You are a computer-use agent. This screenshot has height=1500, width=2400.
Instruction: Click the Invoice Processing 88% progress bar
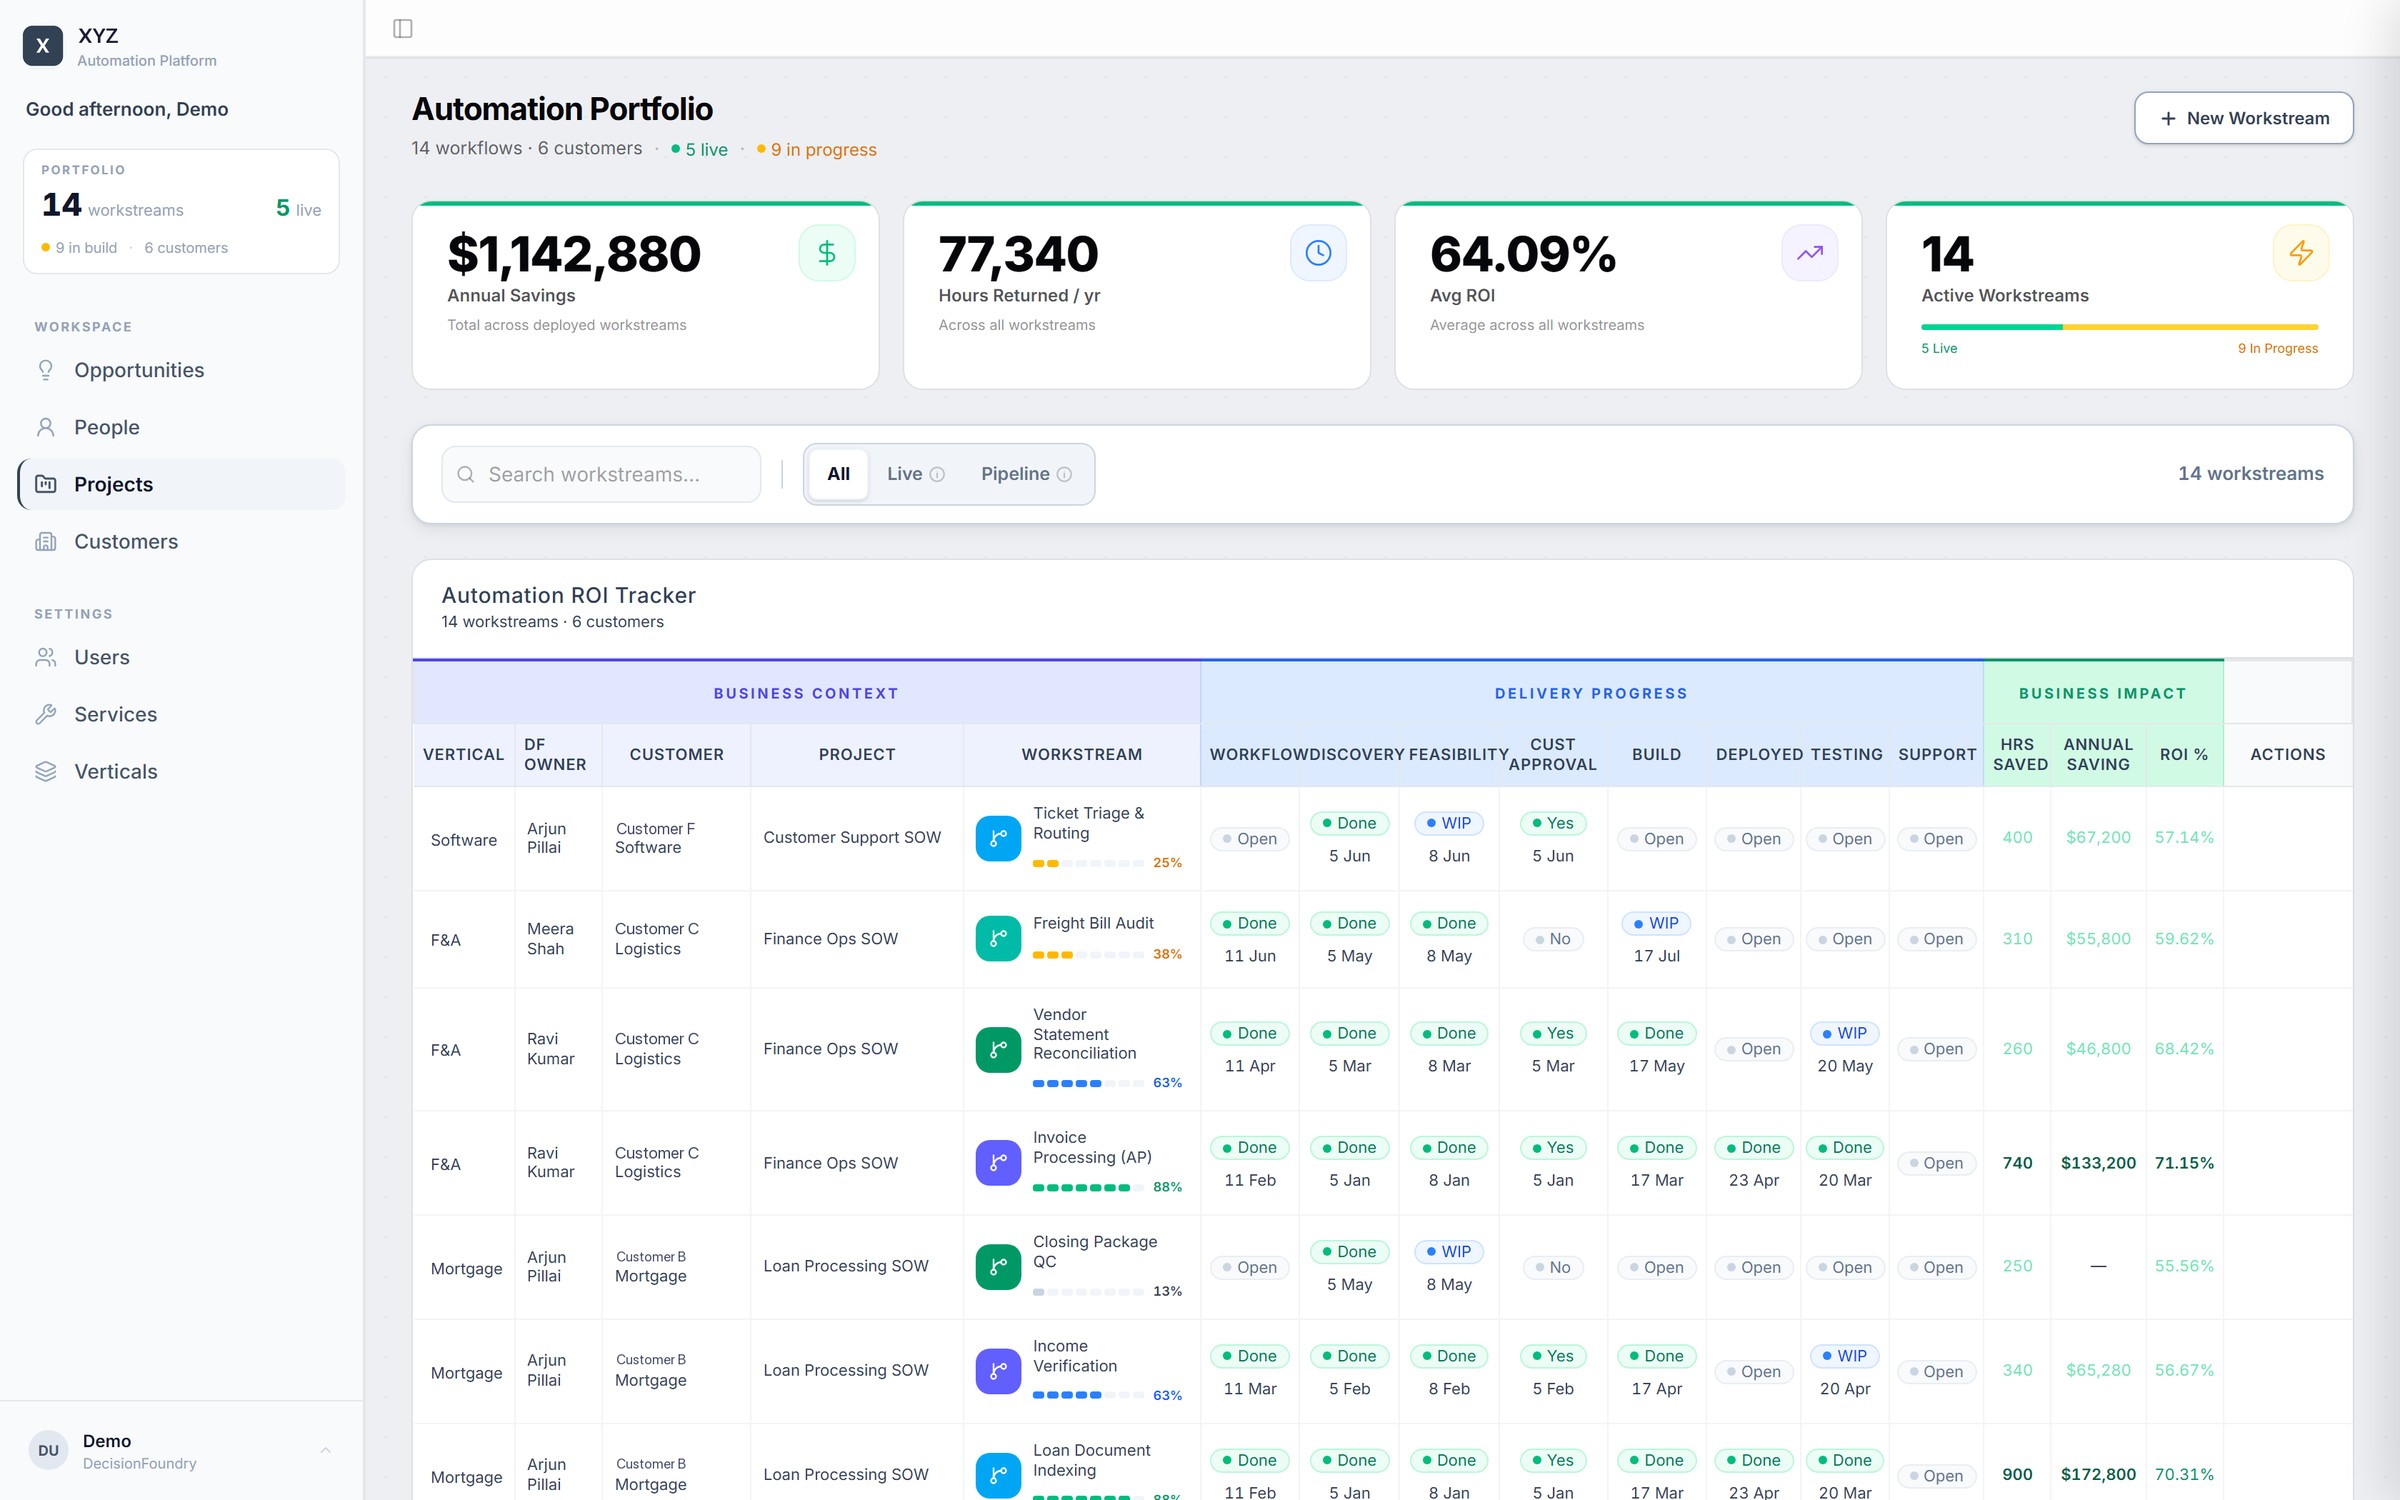pos(1088,1188)
